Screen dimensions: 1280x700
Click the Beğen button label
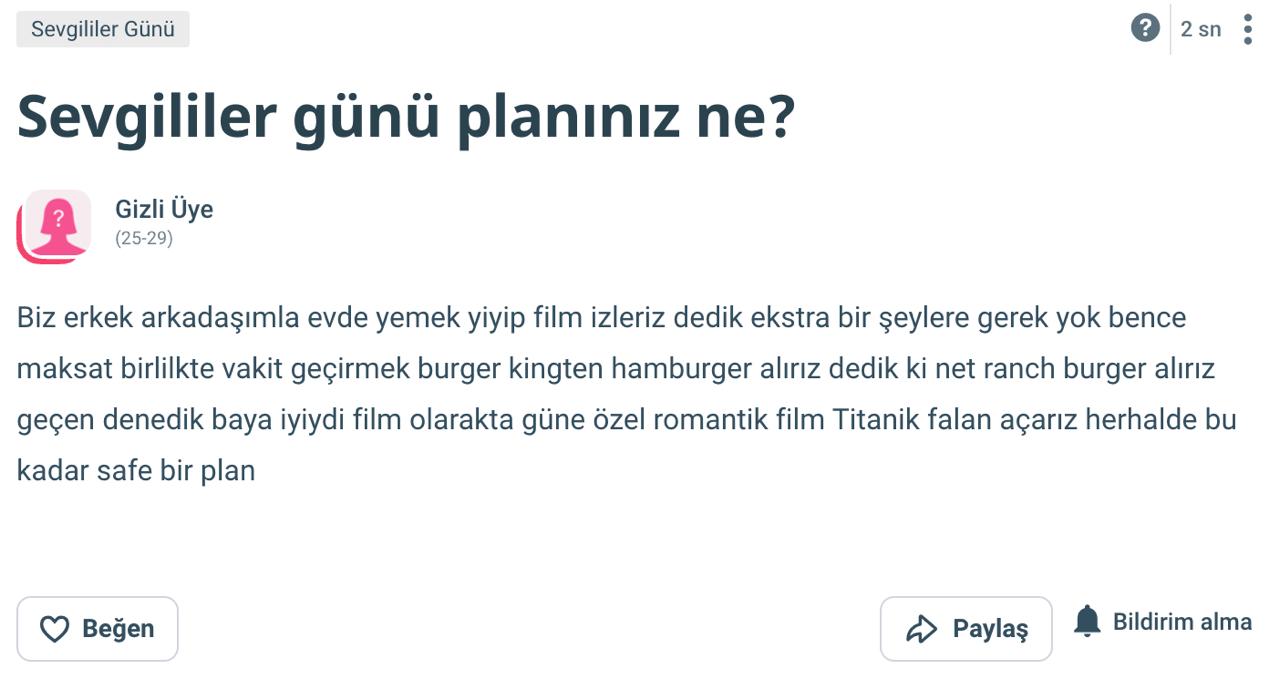[x=118, y=629]
